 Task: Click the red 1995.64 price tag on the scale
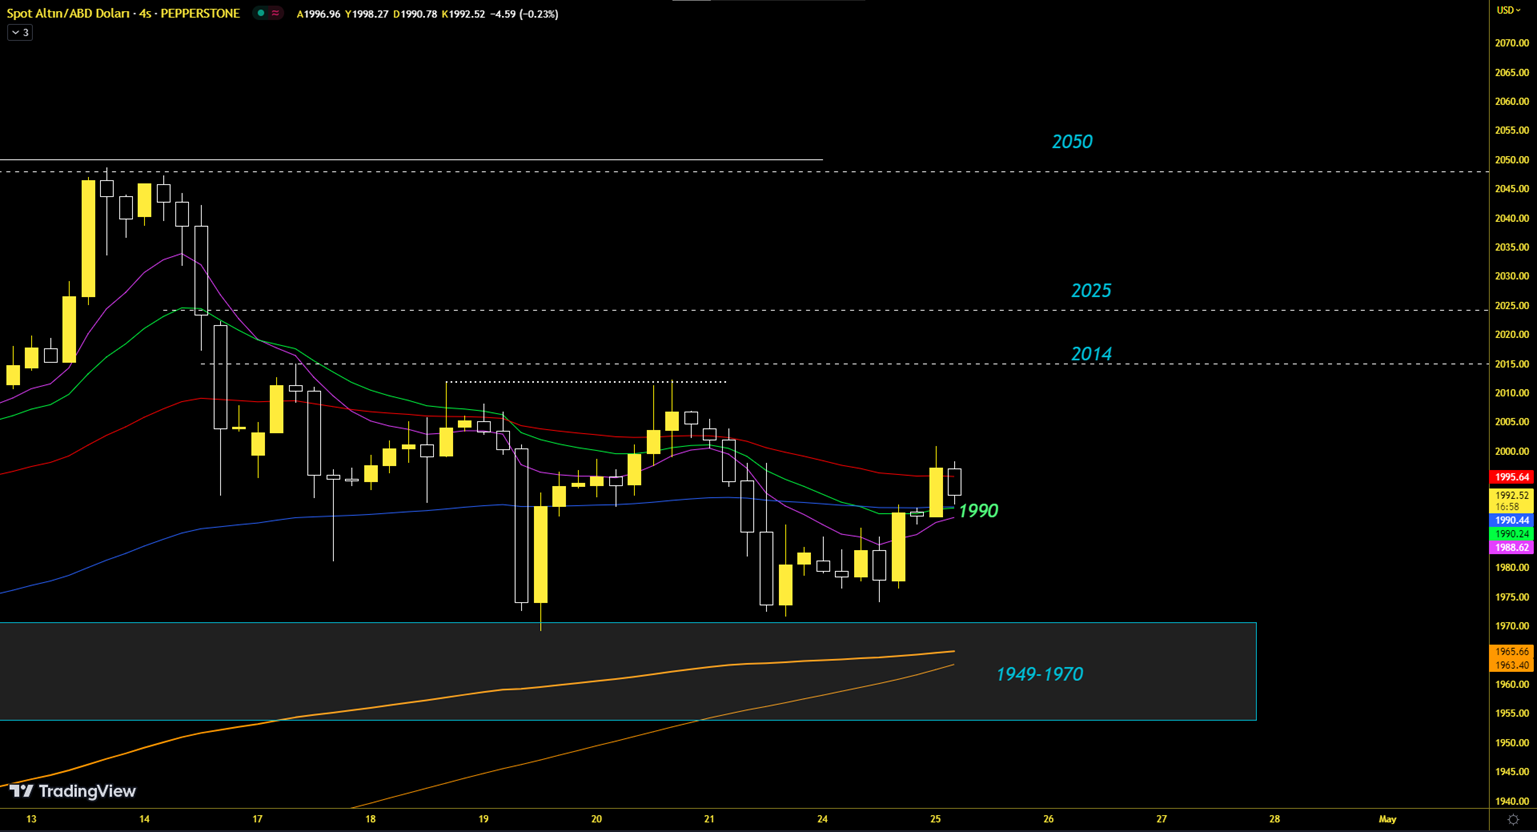tap(1511, 477)
